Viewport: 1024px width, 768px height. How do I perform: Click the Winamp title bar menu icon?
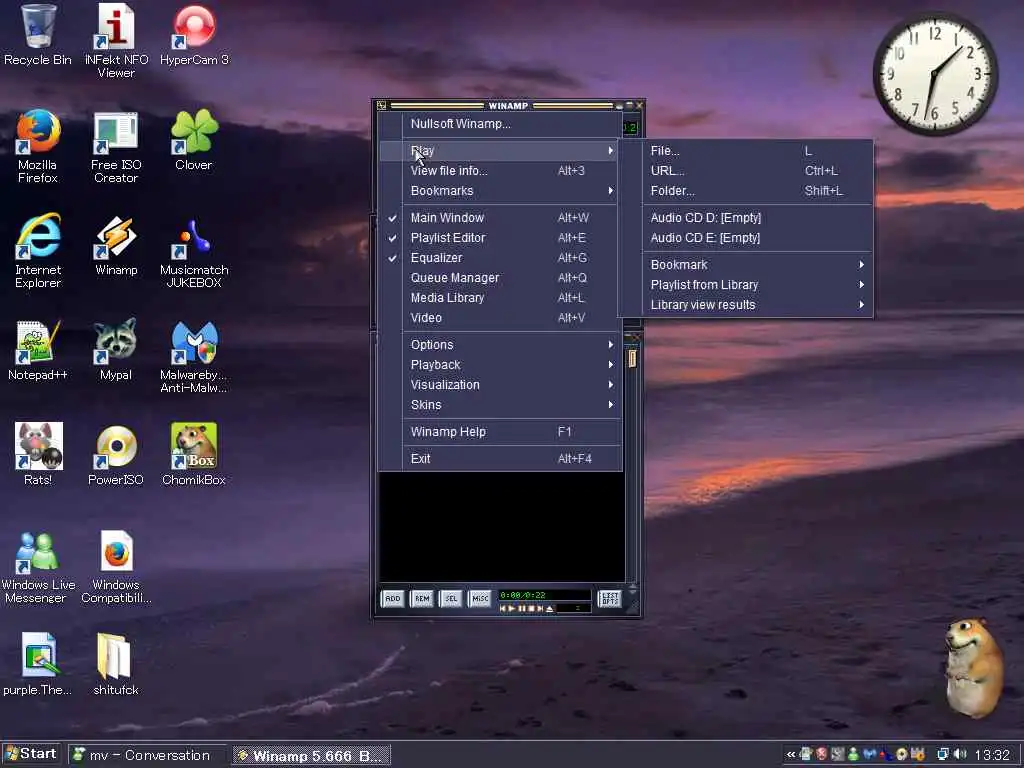tap(382, 105)
